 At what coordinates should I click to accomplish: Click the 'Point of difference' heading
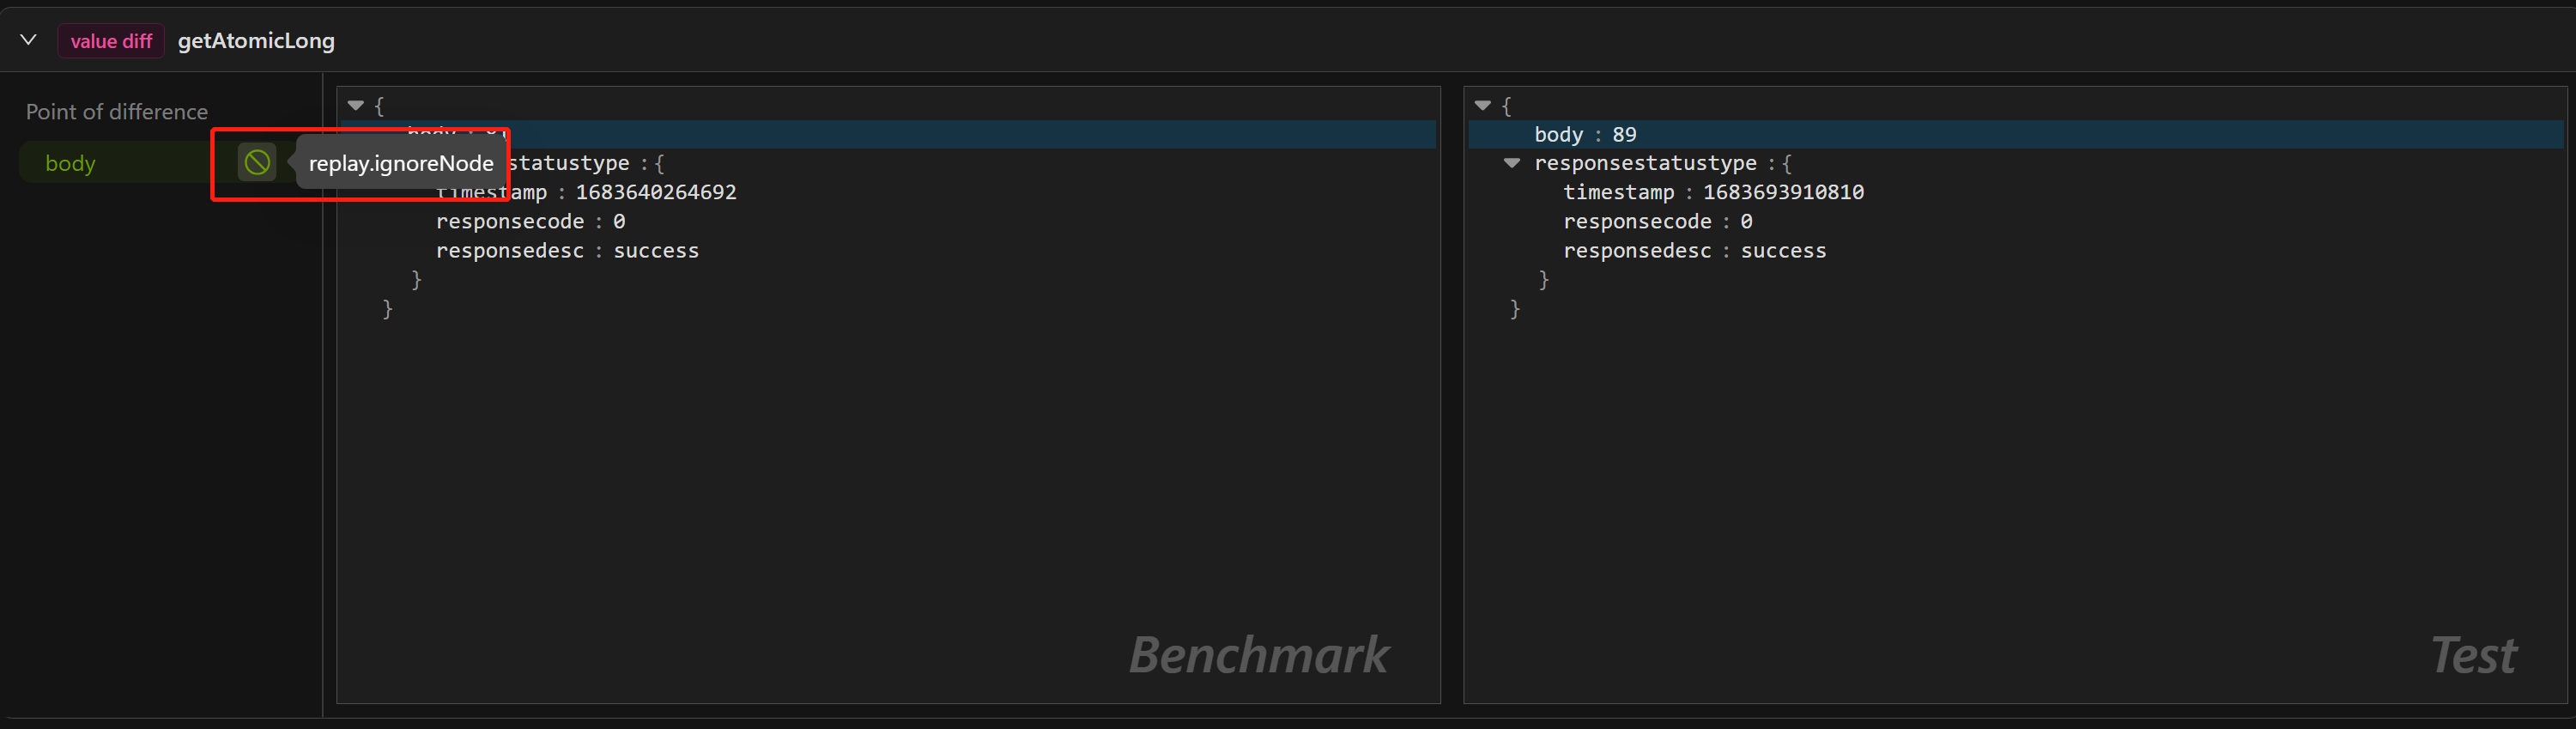tap(117, 112)
